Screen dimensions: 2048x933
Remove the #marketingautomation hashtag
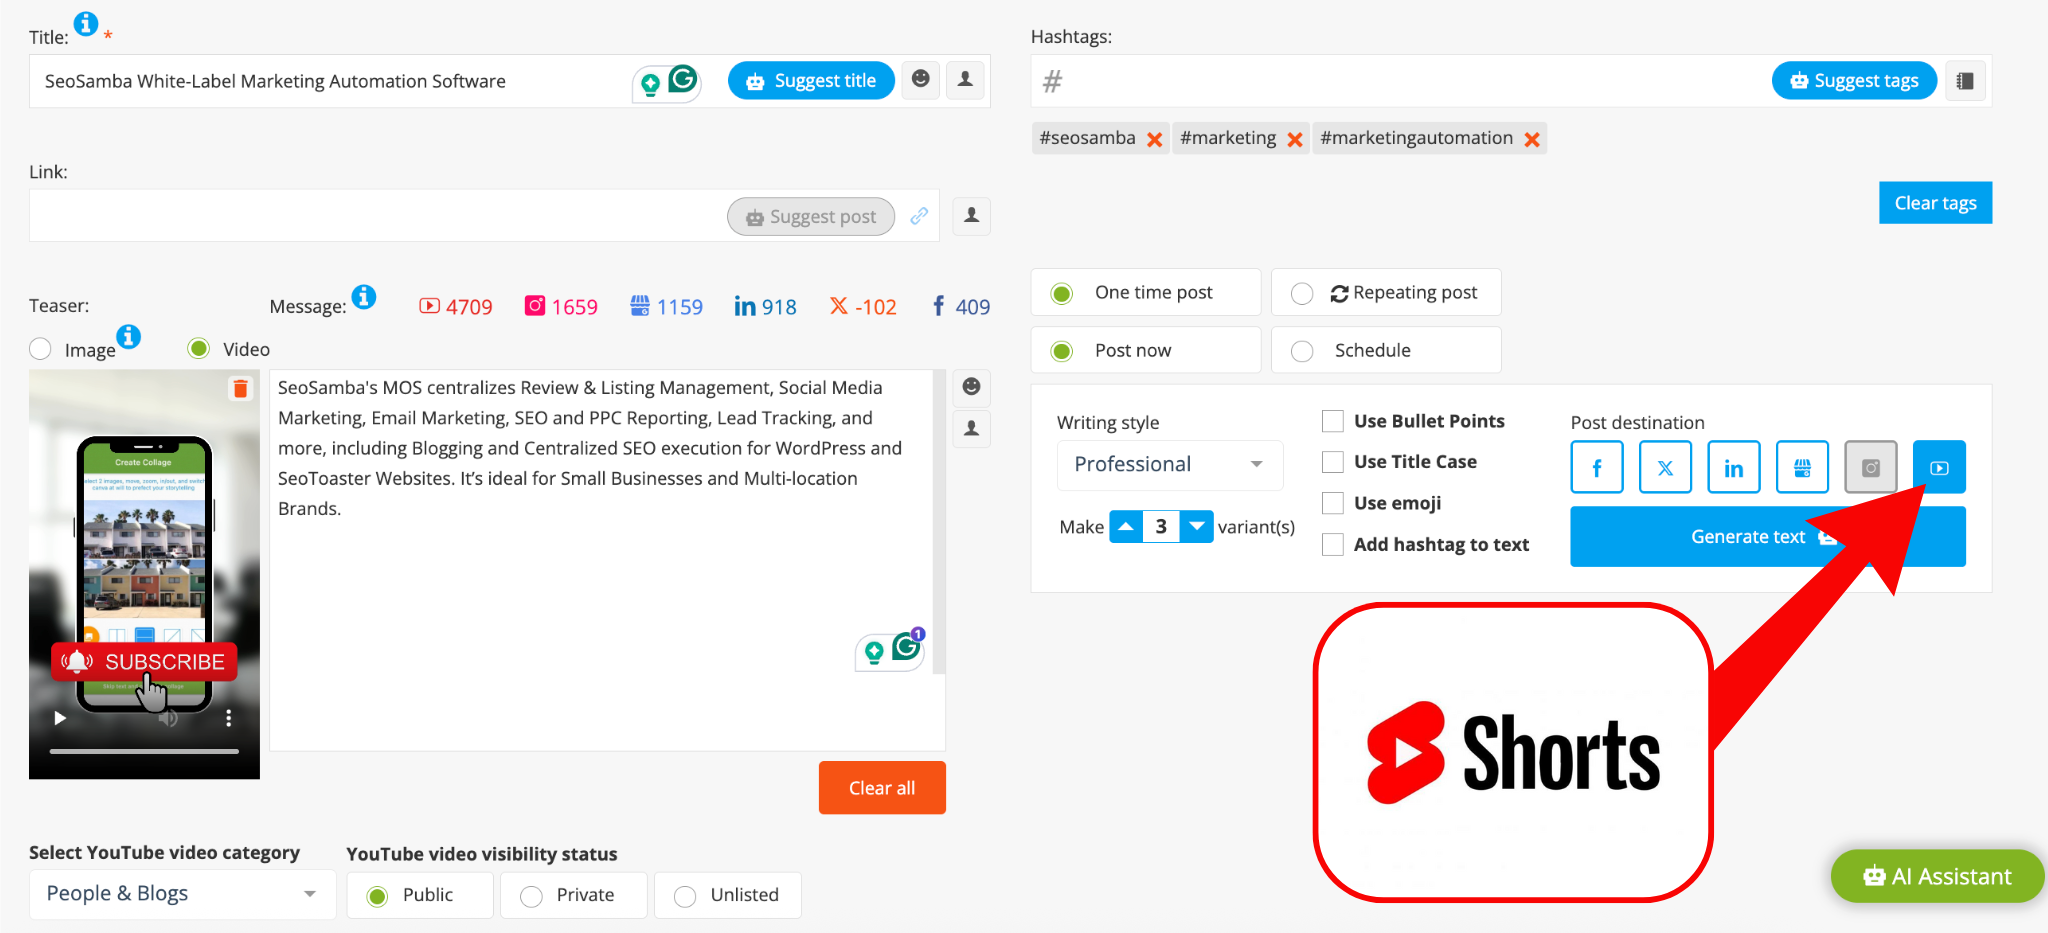[1531, 139]
